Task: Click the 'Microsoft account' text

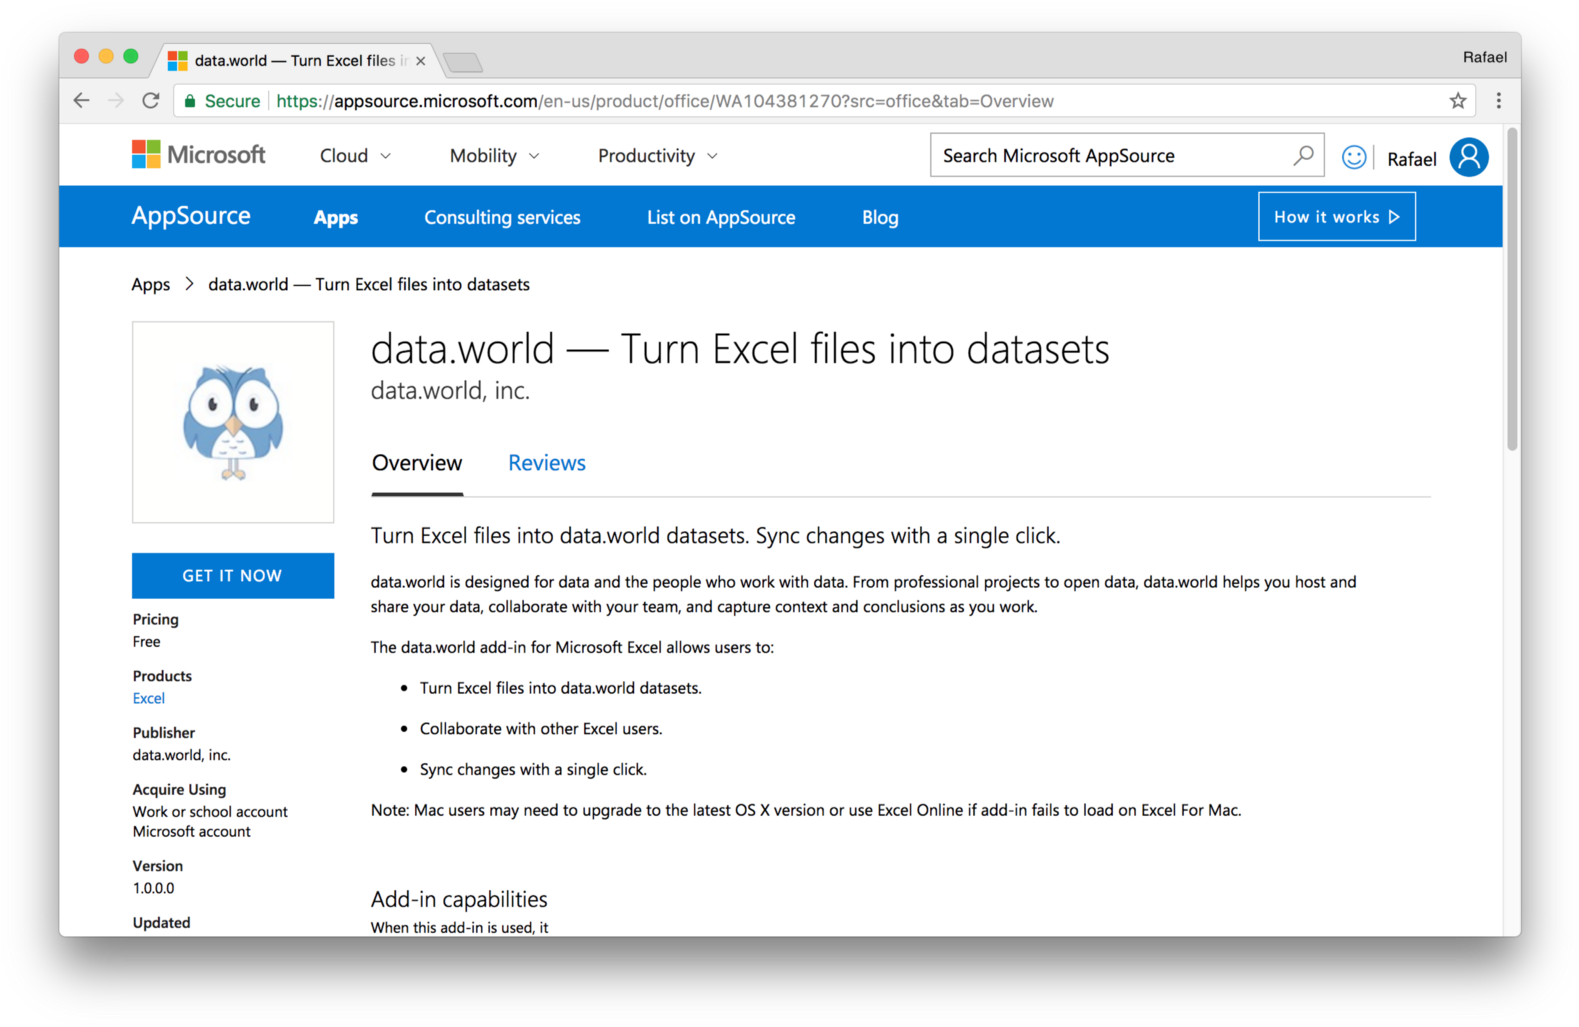Action: (192, 832)
